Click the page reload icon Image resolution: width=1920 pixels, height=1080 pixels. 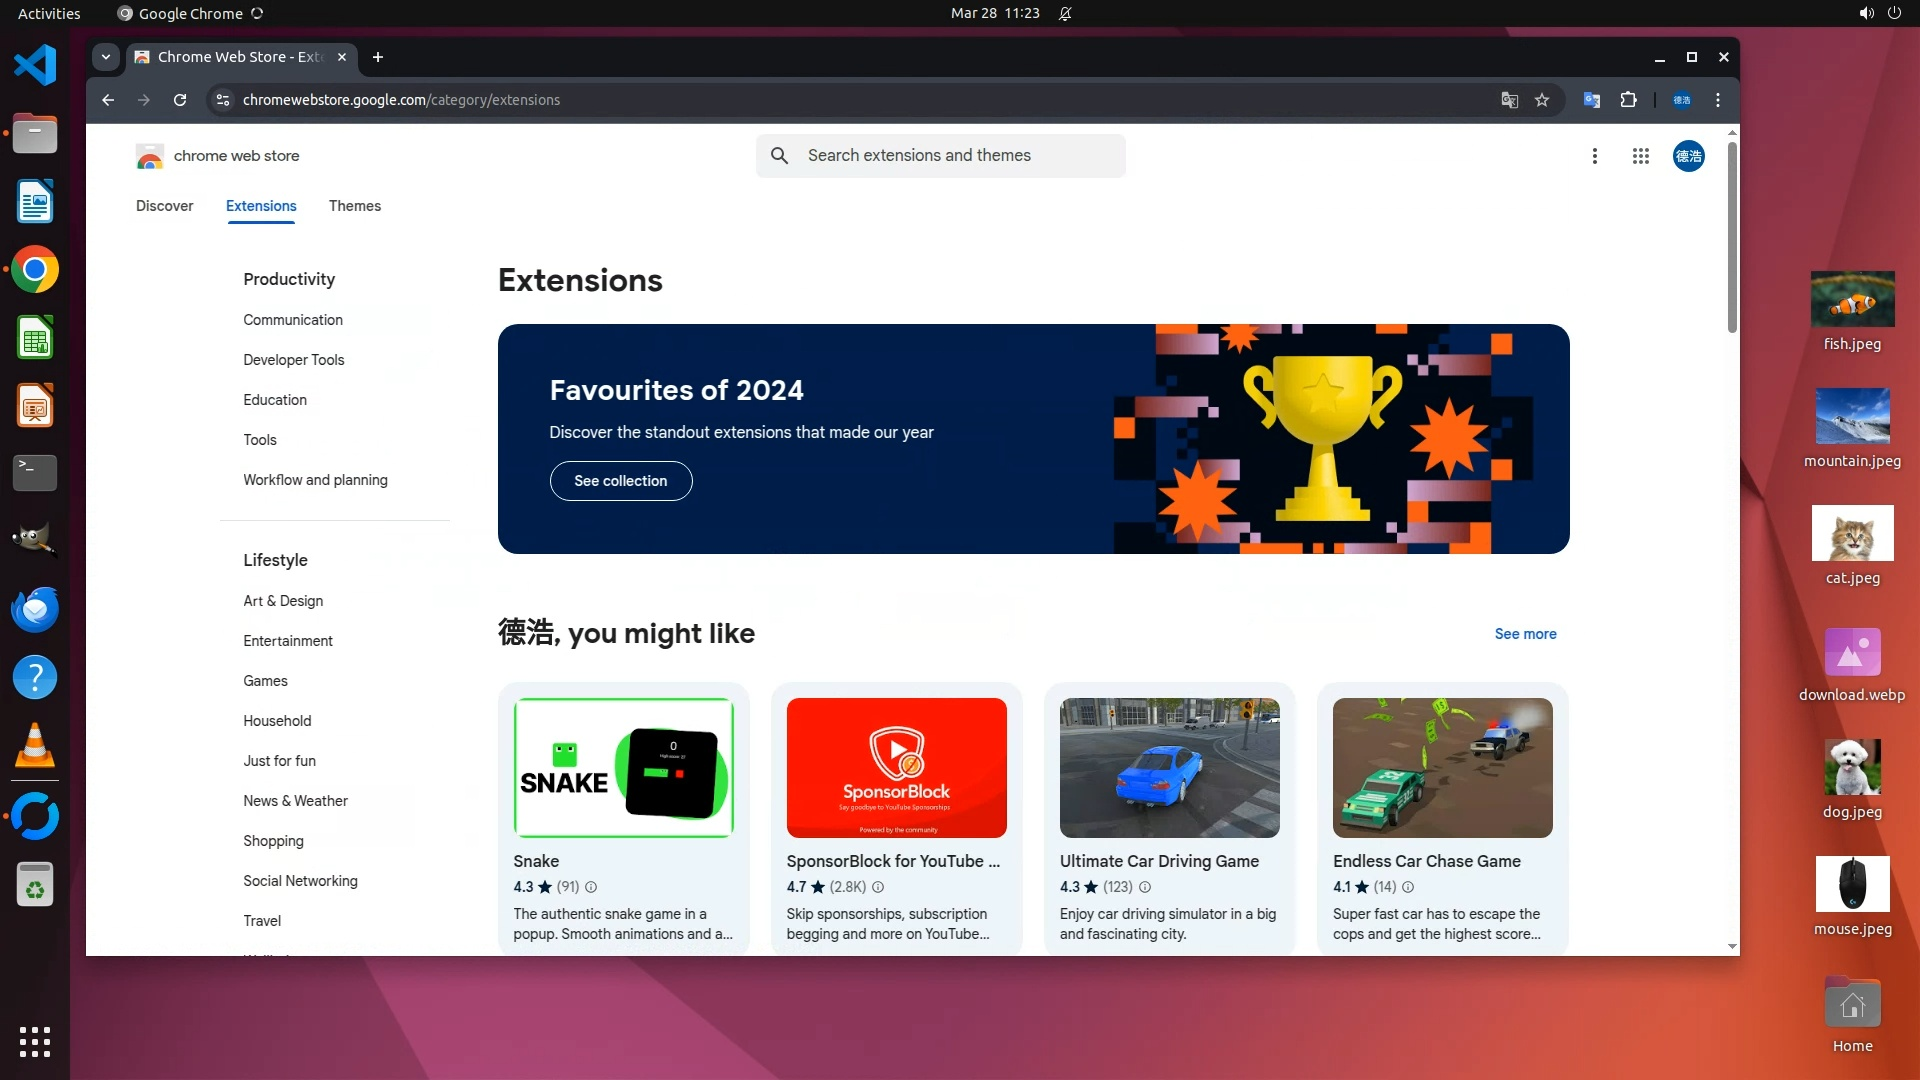180,100
